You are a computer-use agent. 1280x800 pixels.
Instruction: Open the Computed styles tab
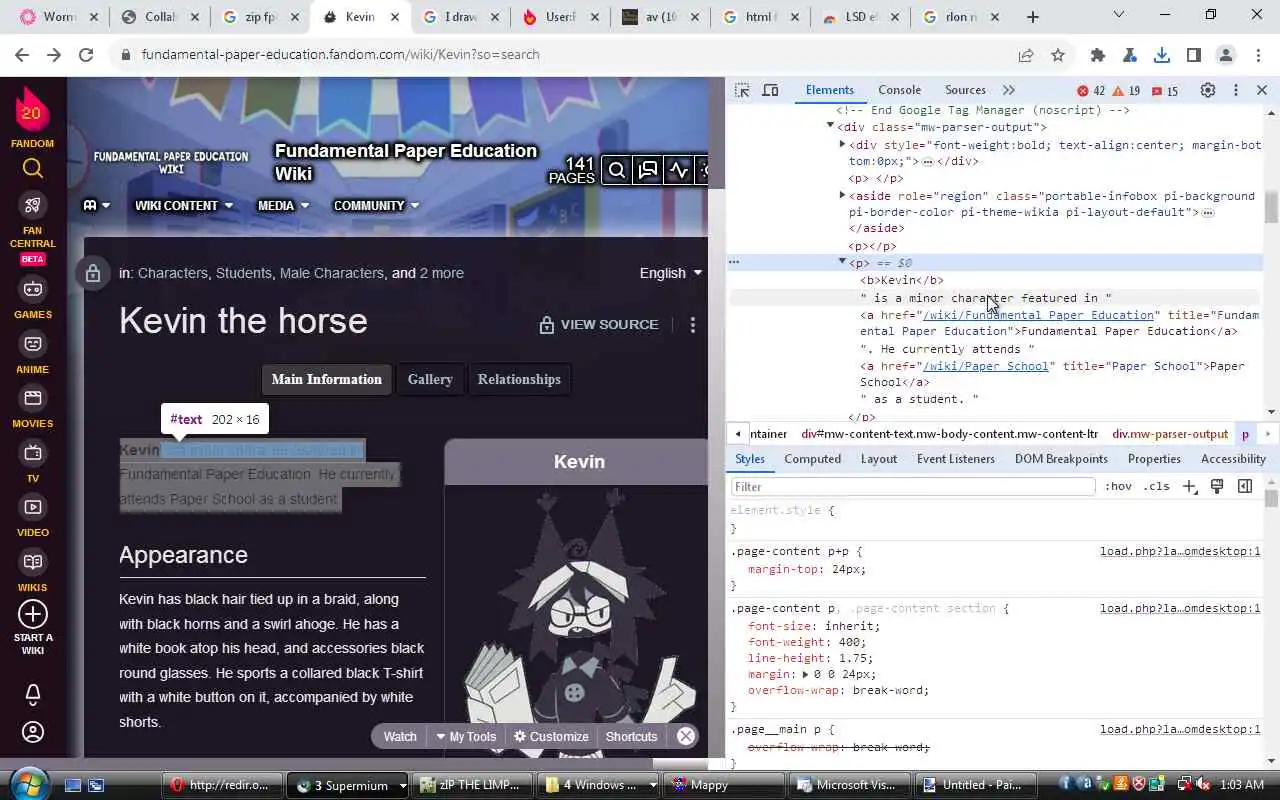click(x=812, y=459)
